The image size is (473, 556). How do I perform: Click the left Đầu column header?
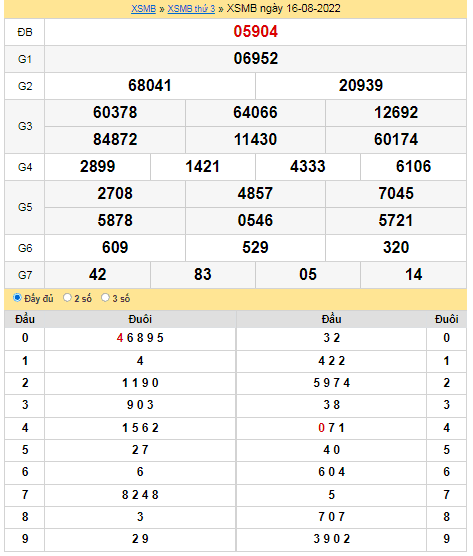pyautogui.click(x=25, y=319)
